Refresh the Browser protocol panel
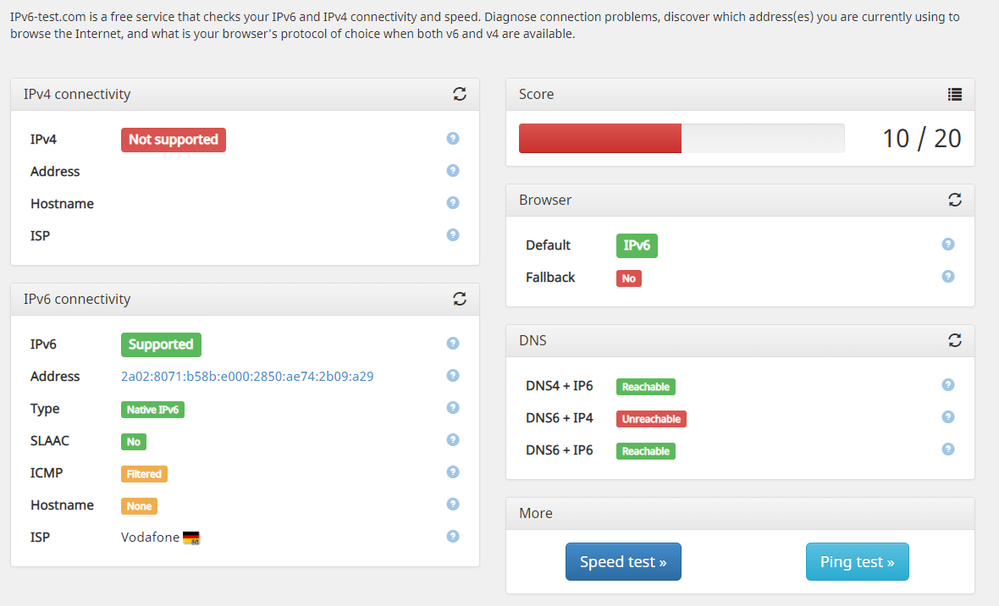This screenshot has height=606, width=999. 956,200
